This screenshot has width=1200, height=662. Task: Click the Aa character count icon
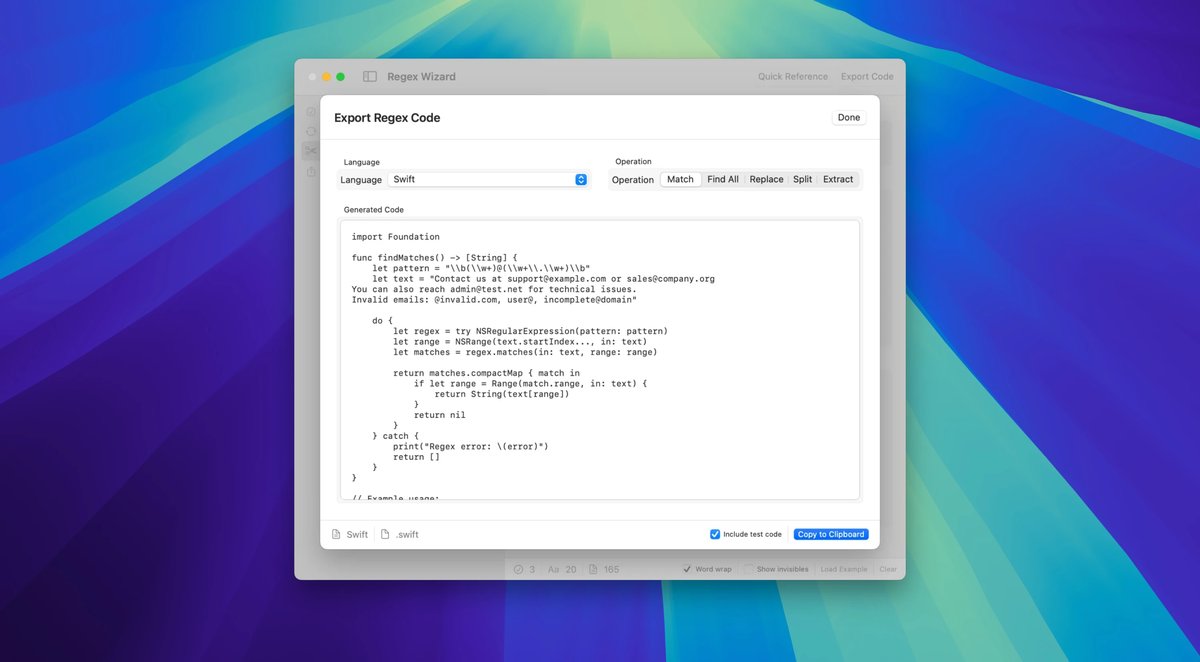click(554, 568)
